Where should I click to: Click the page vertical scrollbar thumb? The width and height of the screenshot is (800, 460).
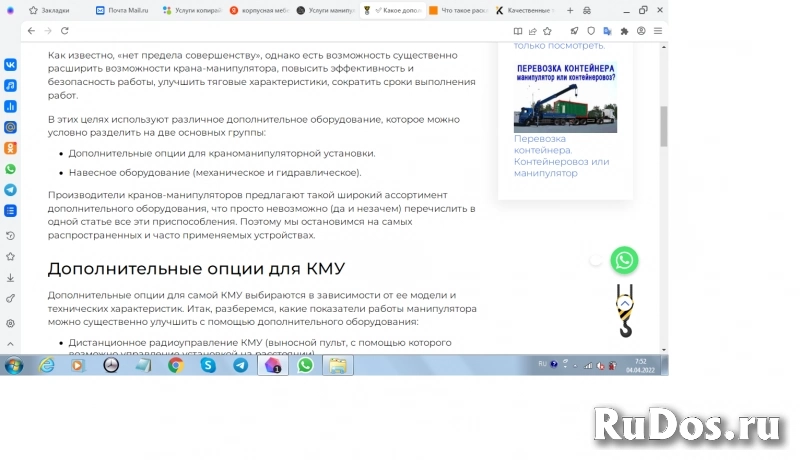pyautogui.click(x=664, y=126)
